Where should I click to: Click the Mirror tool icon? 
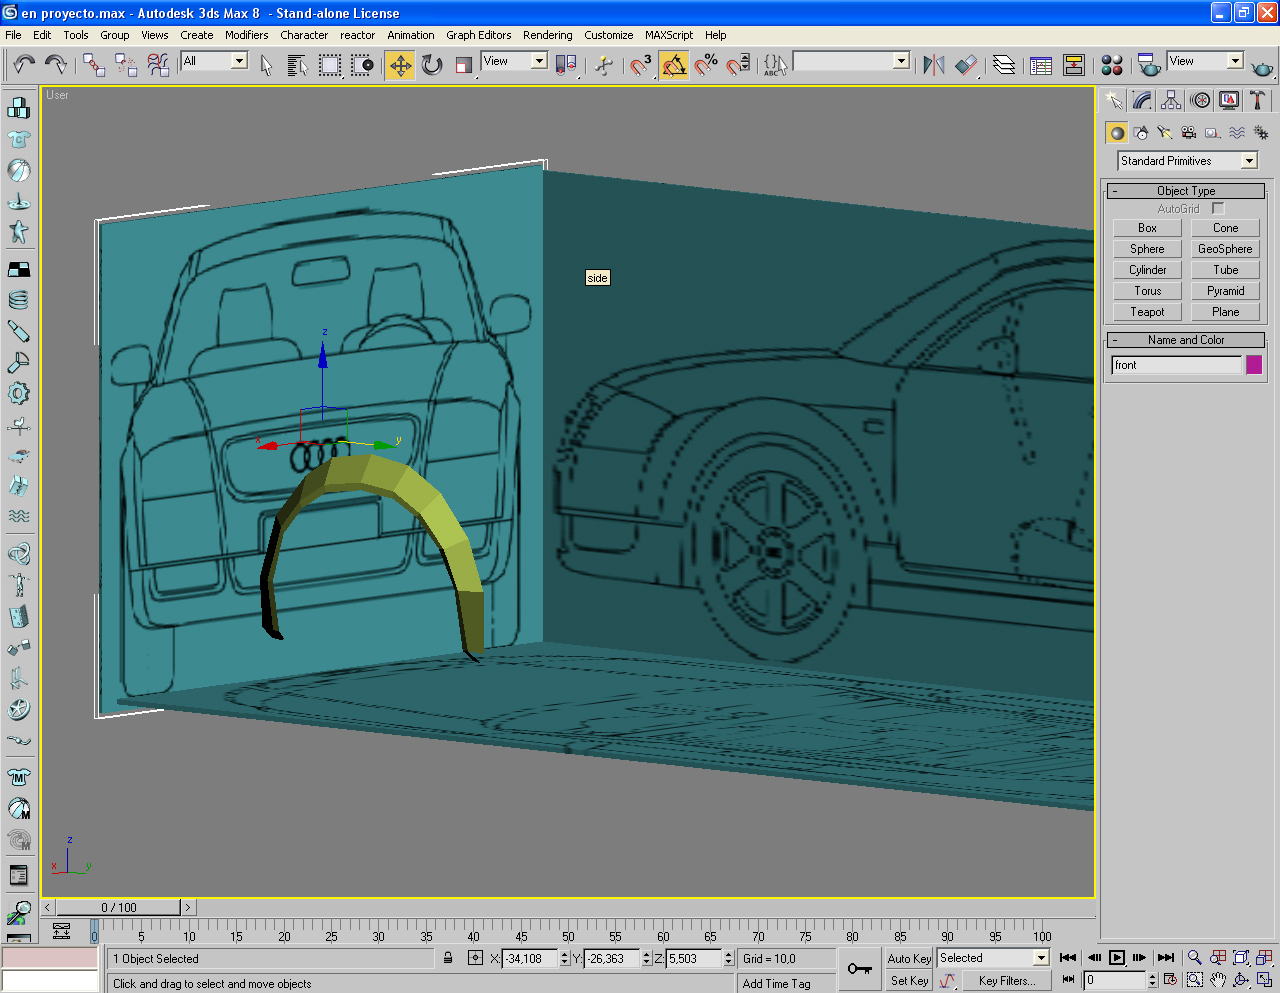(x=933, y=66)
